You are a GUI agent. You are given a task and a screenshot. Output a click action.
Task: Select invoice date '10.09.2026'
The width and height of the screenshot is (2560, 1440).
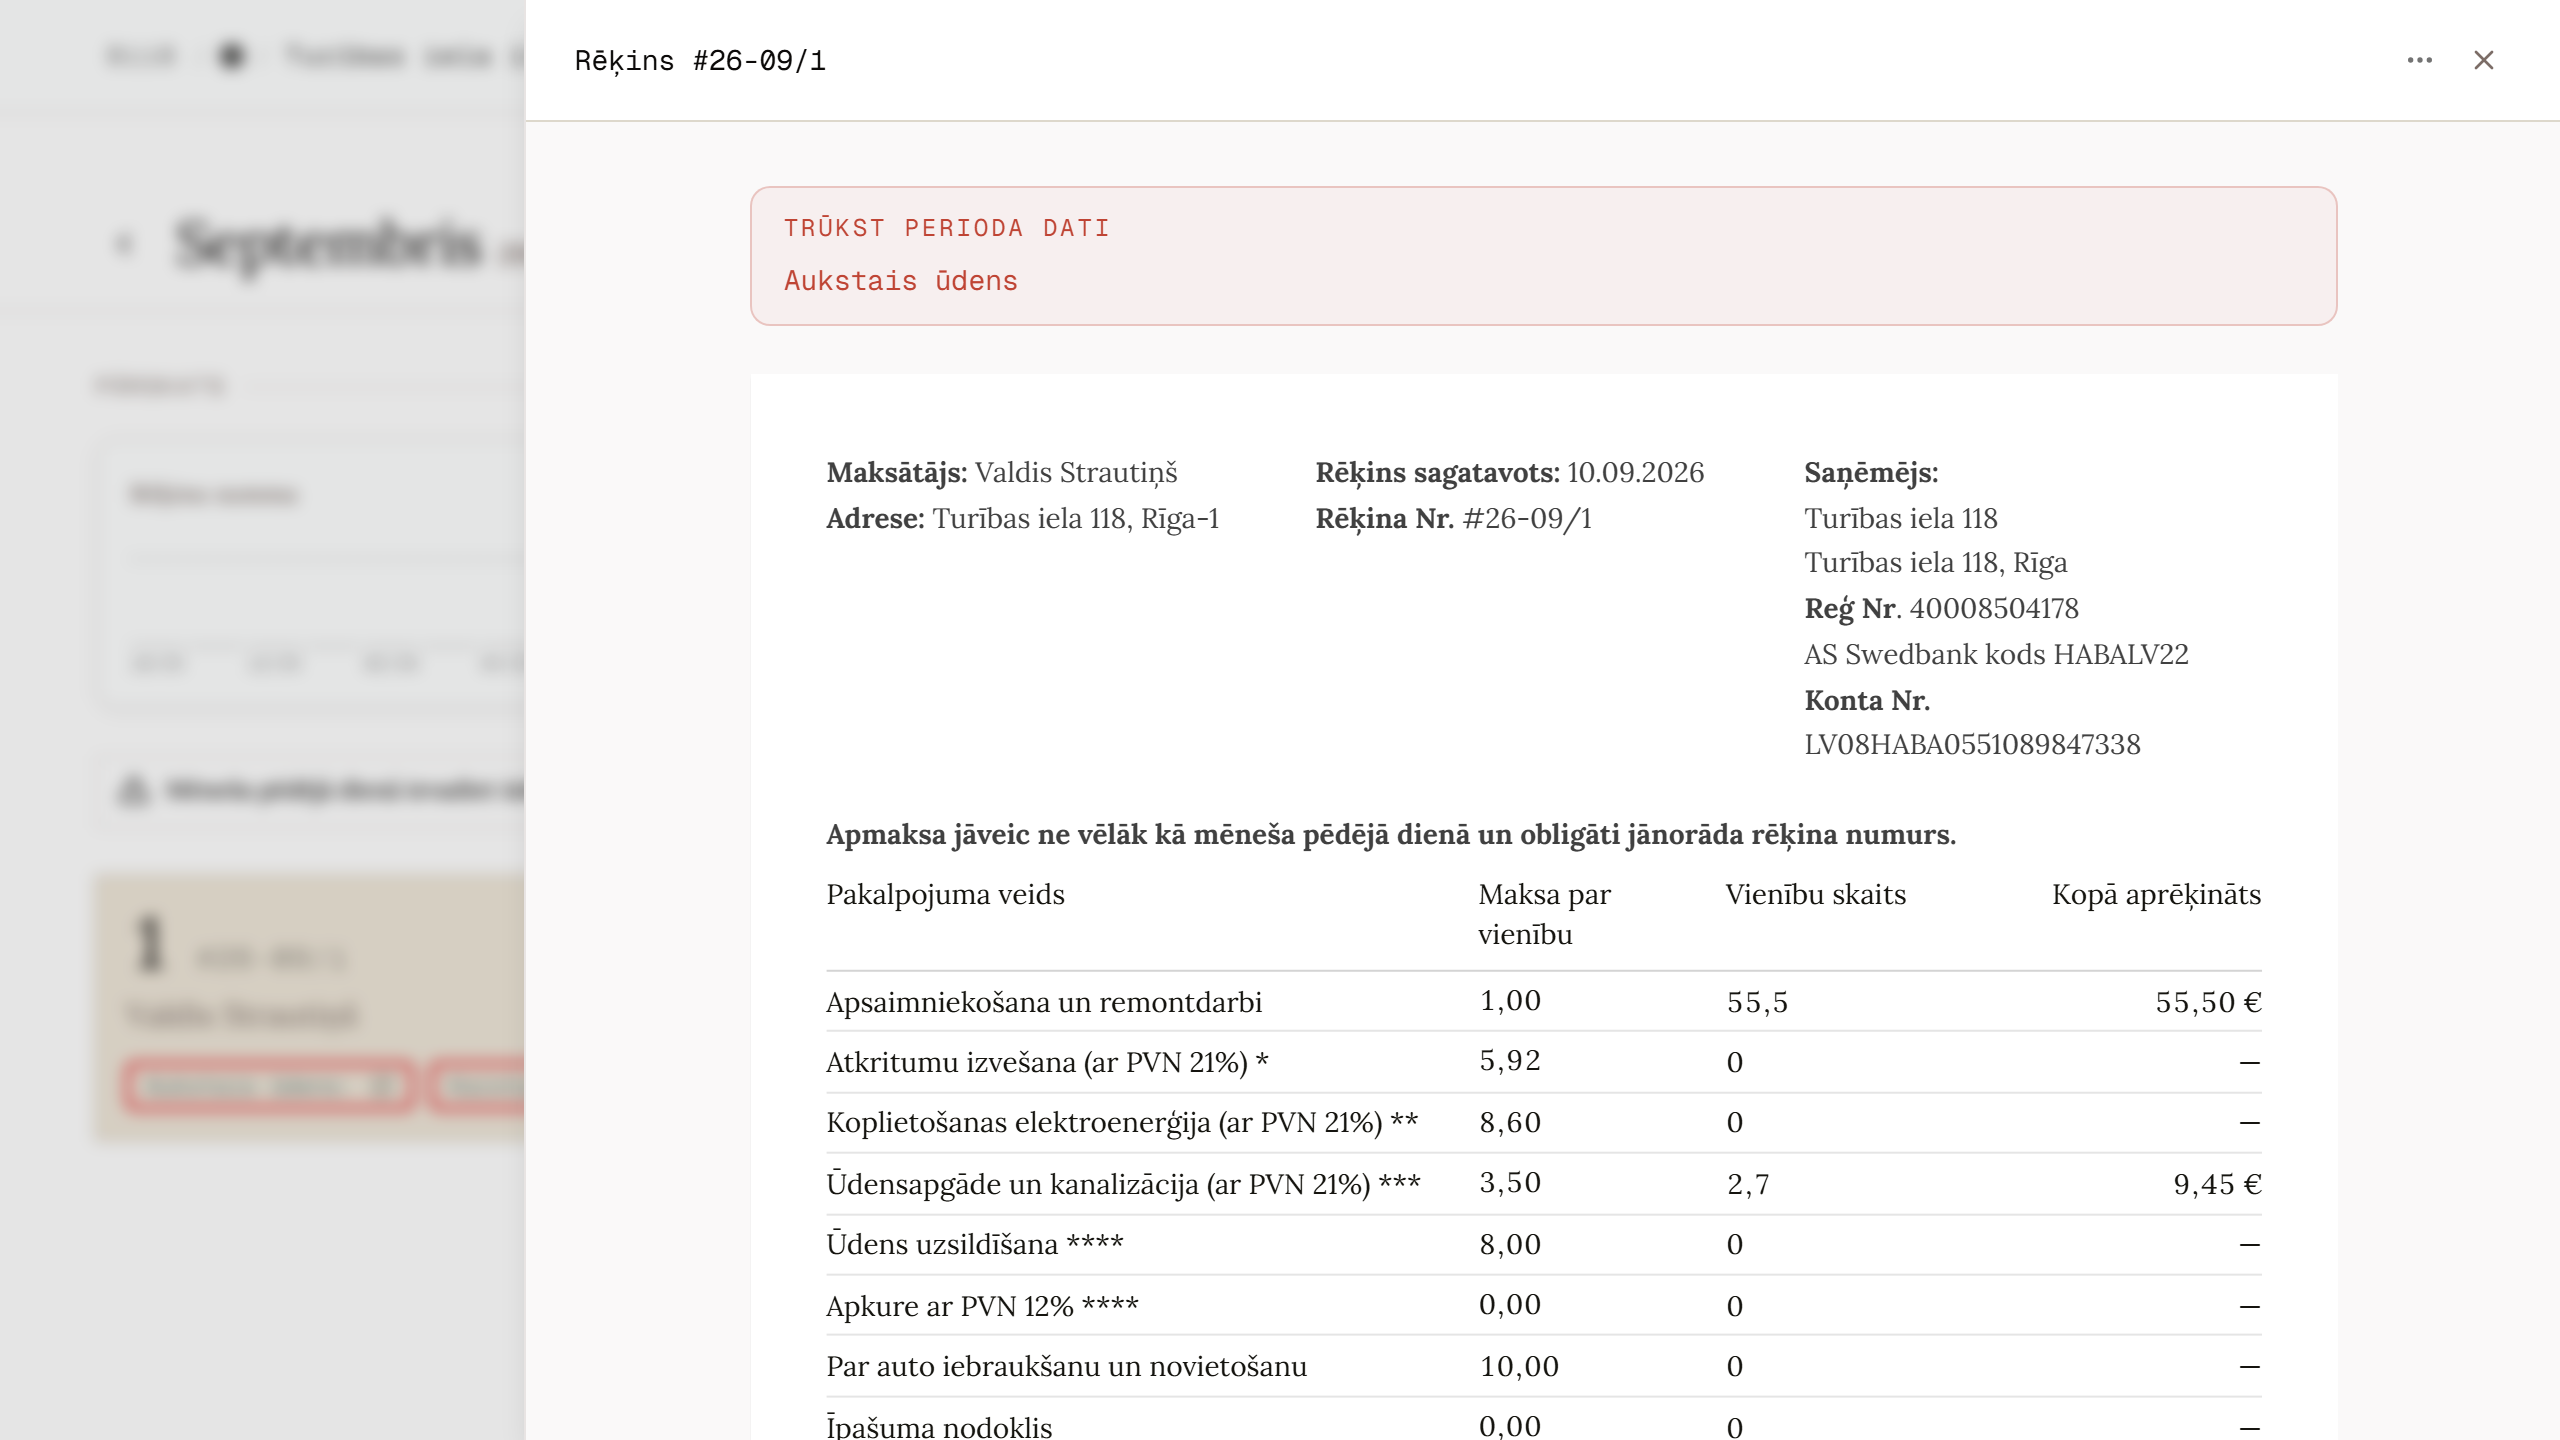(1635, 472)
